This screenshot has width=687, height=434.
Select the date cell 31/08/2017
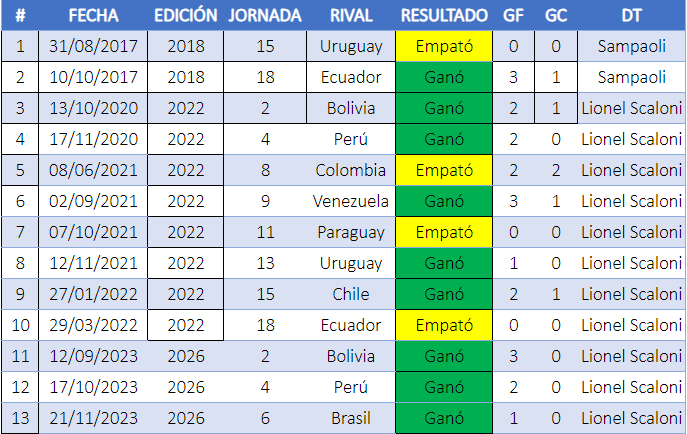[x=93, y=46]
